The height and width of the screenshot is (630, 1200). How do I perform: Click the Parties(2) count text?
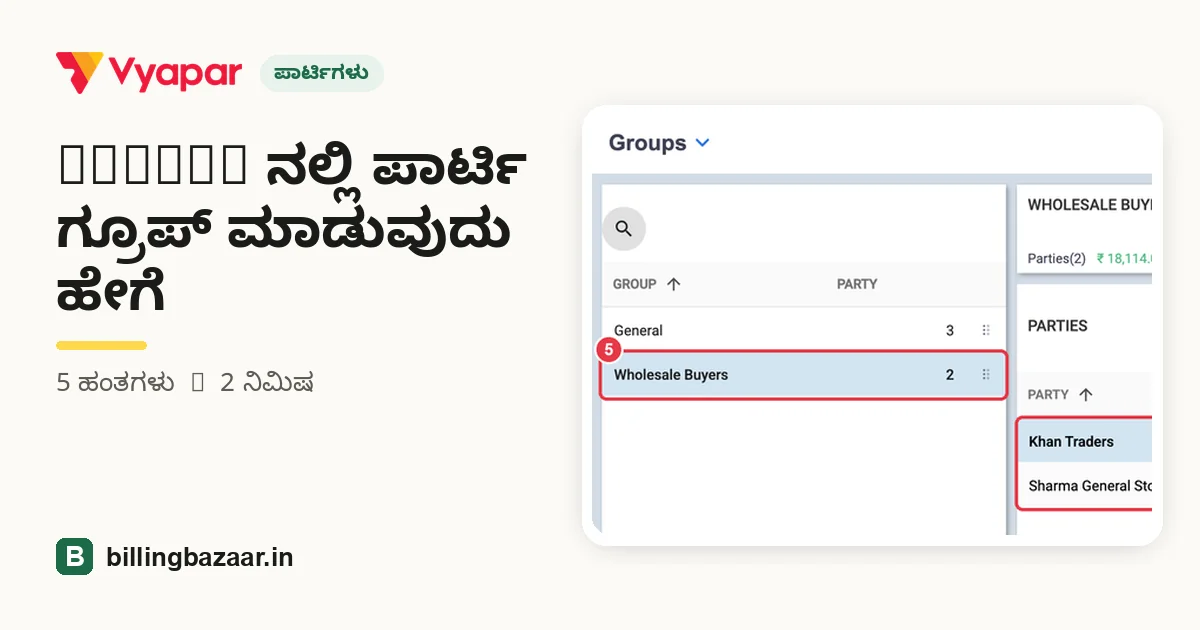click(x=1057, y=258)
